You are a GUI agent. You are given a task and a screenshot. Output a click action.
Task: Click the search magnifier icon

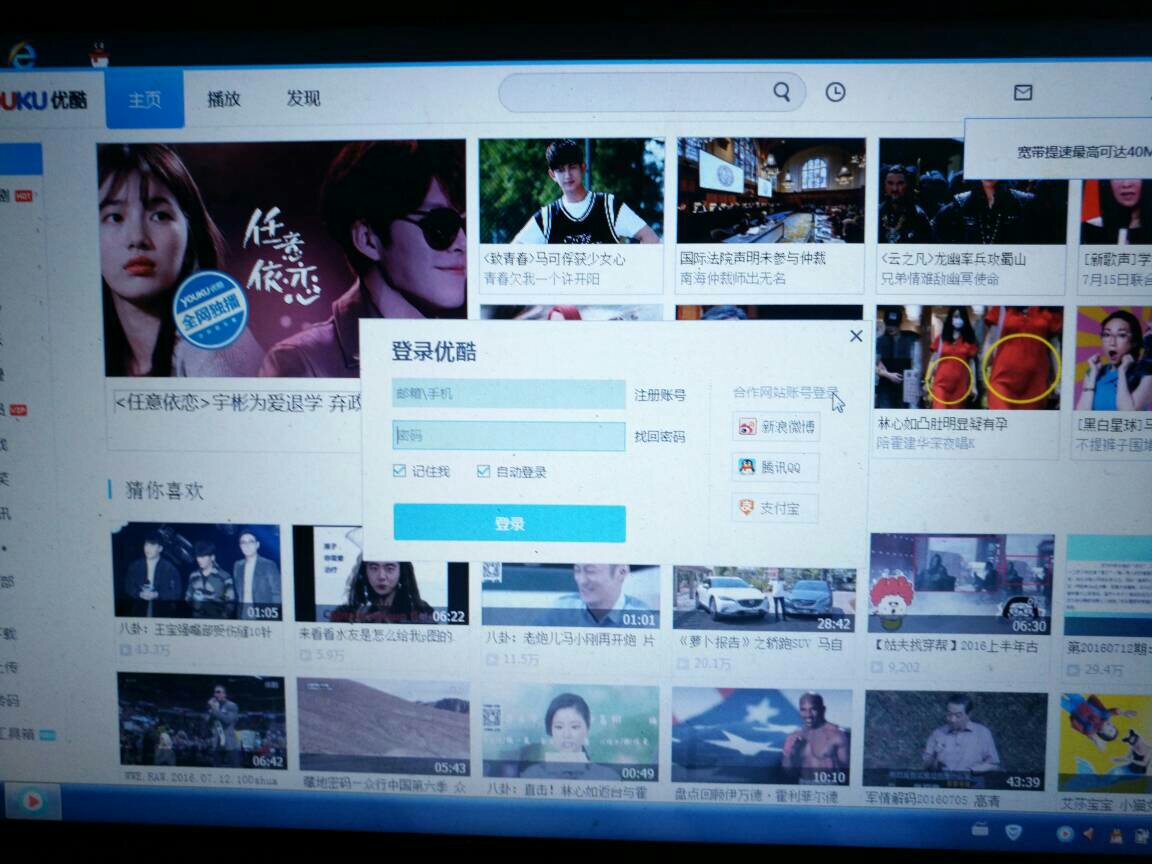point(782,92)
